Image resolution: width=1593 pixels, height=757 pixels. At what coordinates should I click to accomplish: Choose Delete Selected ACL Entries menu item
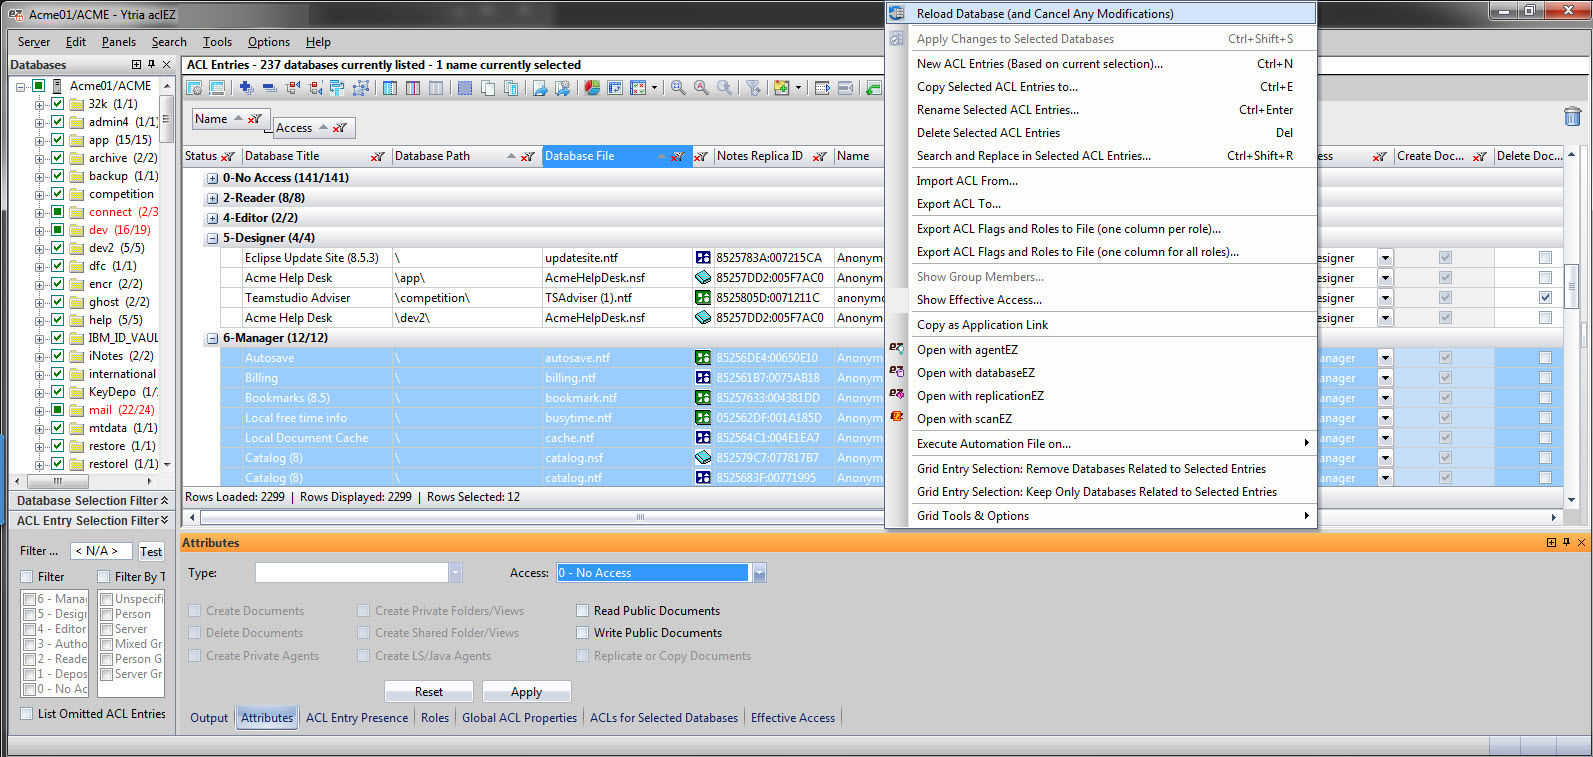click(x=1101, y=133)
